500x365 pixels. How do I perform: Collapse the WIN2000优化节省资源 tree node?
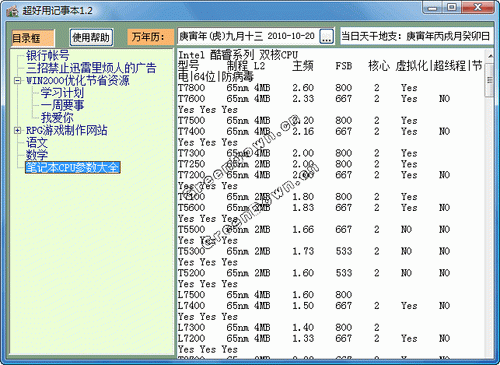(17, 80)
